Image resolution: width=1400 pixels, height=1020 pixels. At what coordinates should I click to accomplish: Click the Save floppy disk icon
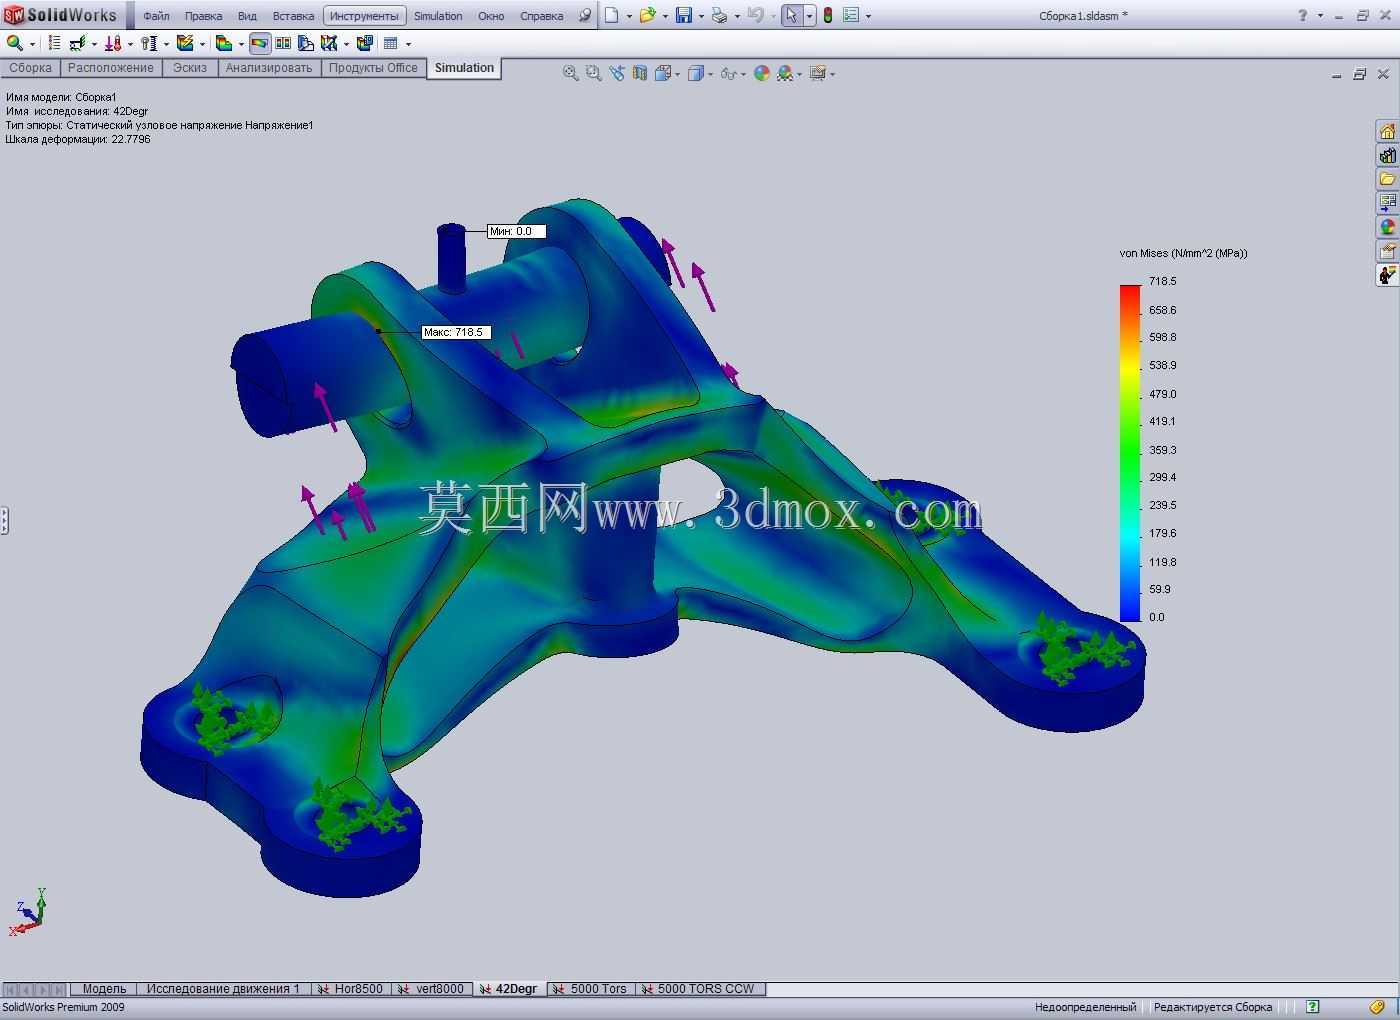click(x=684, y=15)
